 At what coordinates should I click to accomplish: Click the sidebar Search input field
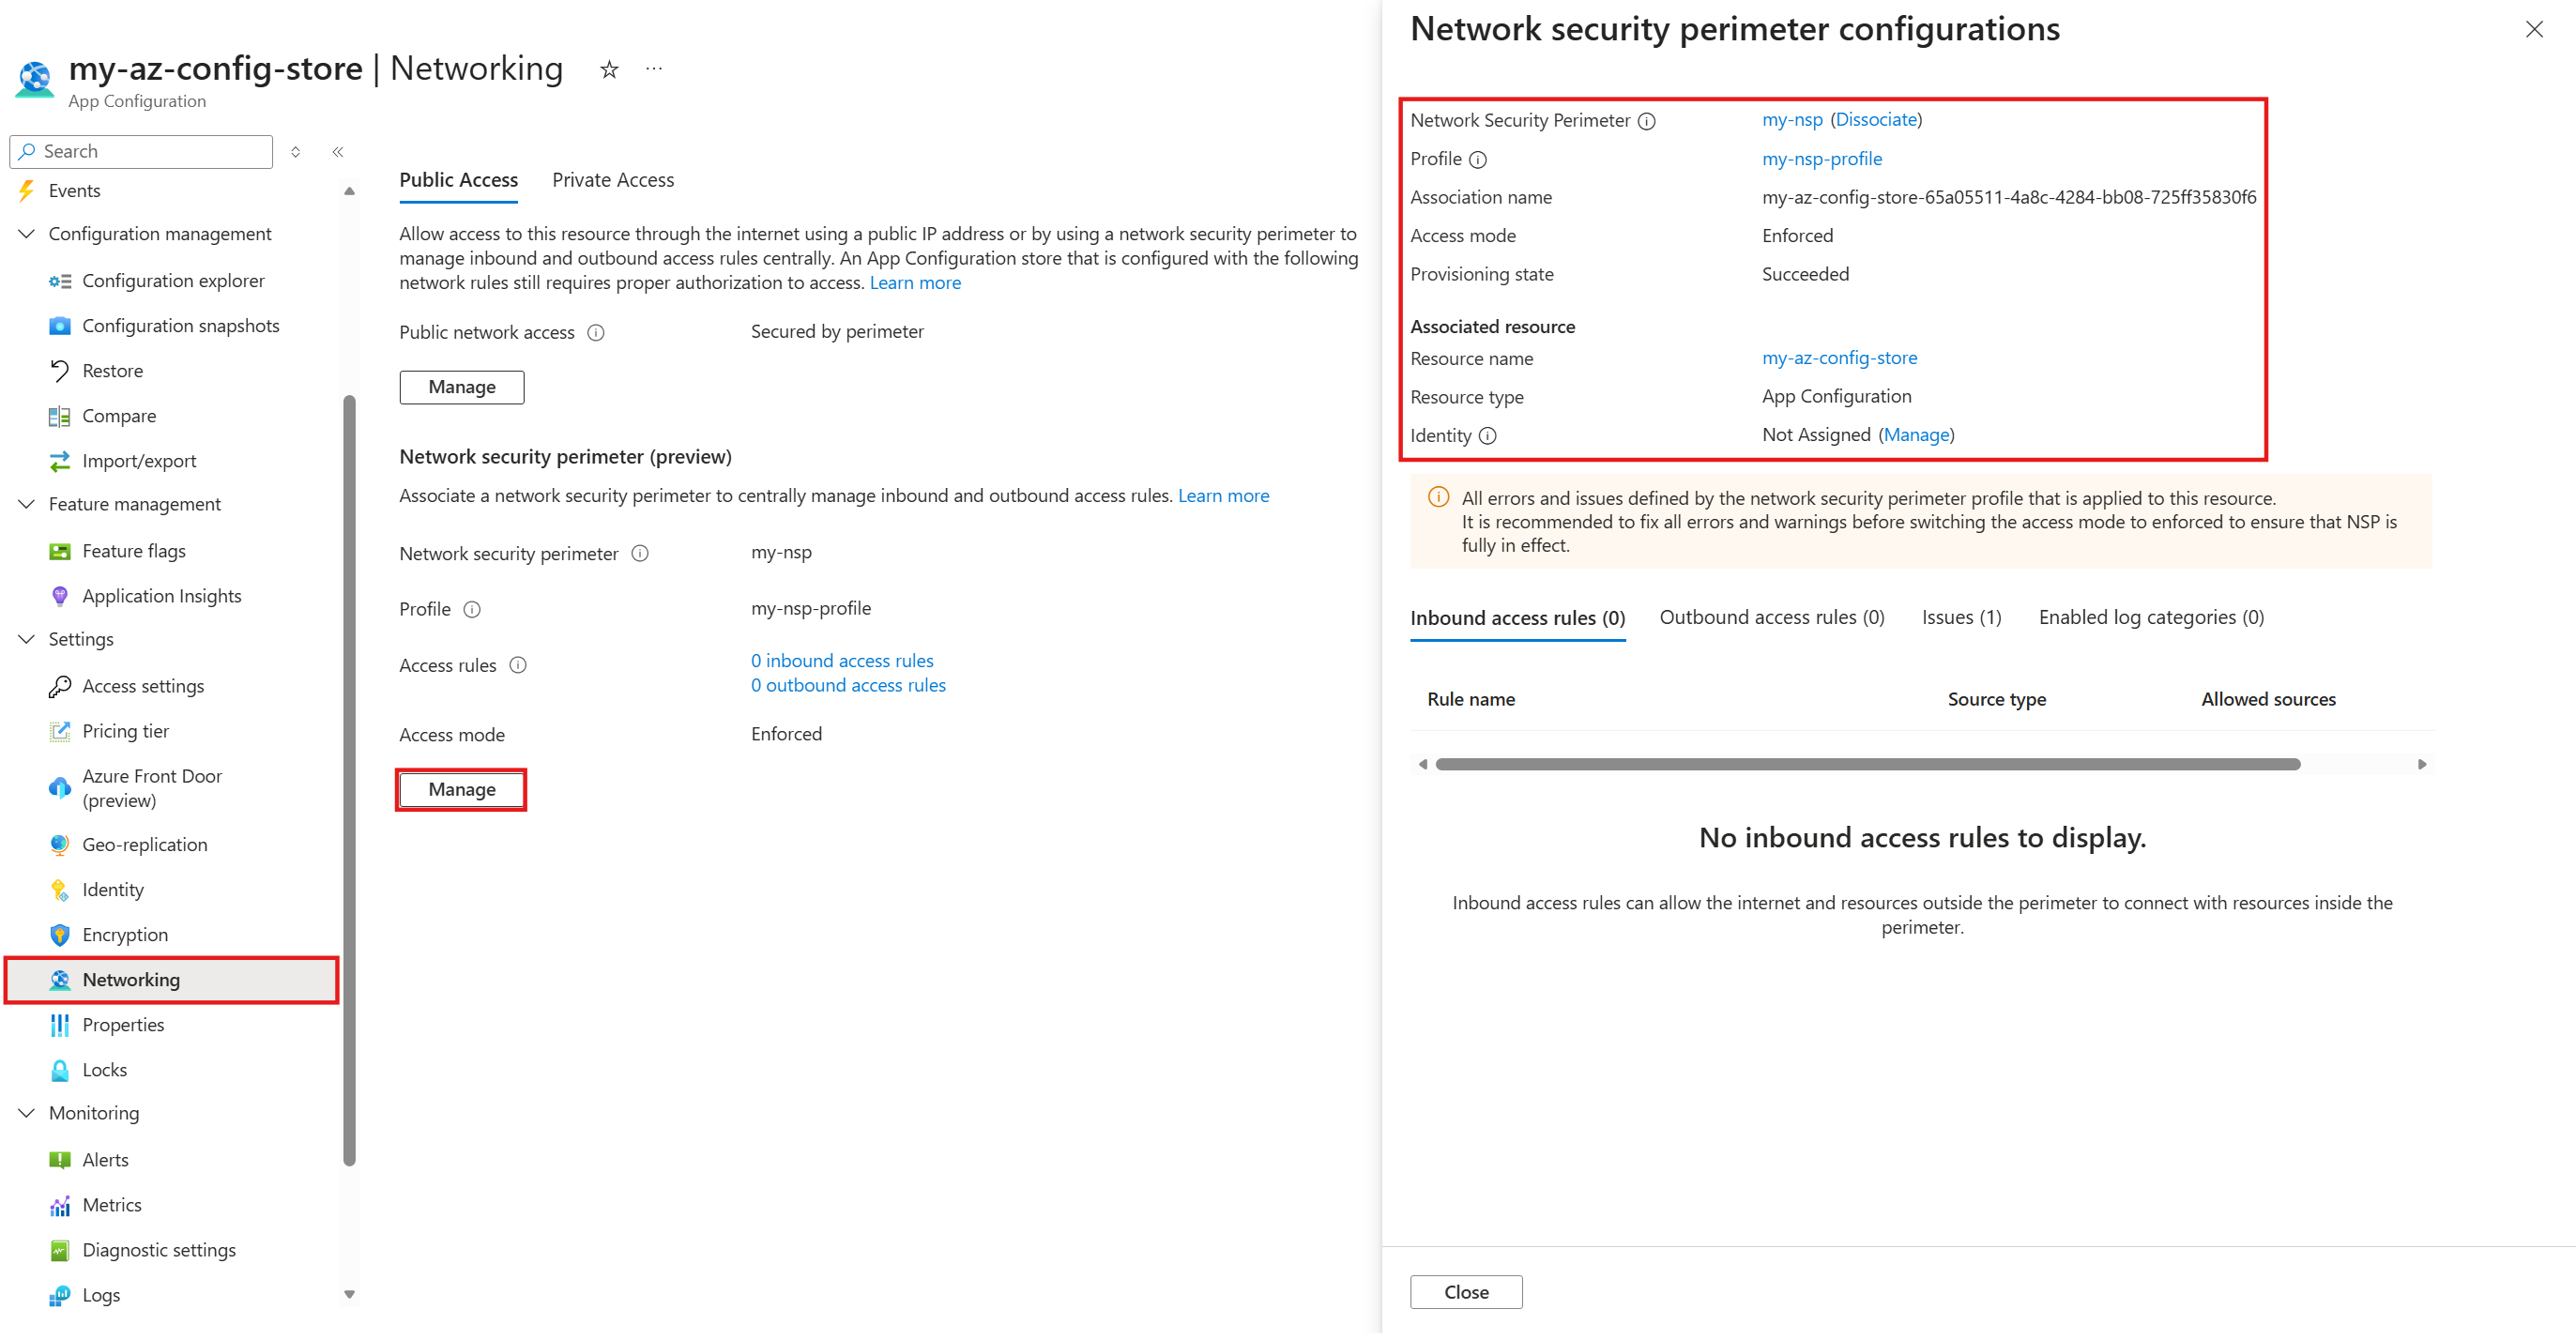[x=141, y=152]
